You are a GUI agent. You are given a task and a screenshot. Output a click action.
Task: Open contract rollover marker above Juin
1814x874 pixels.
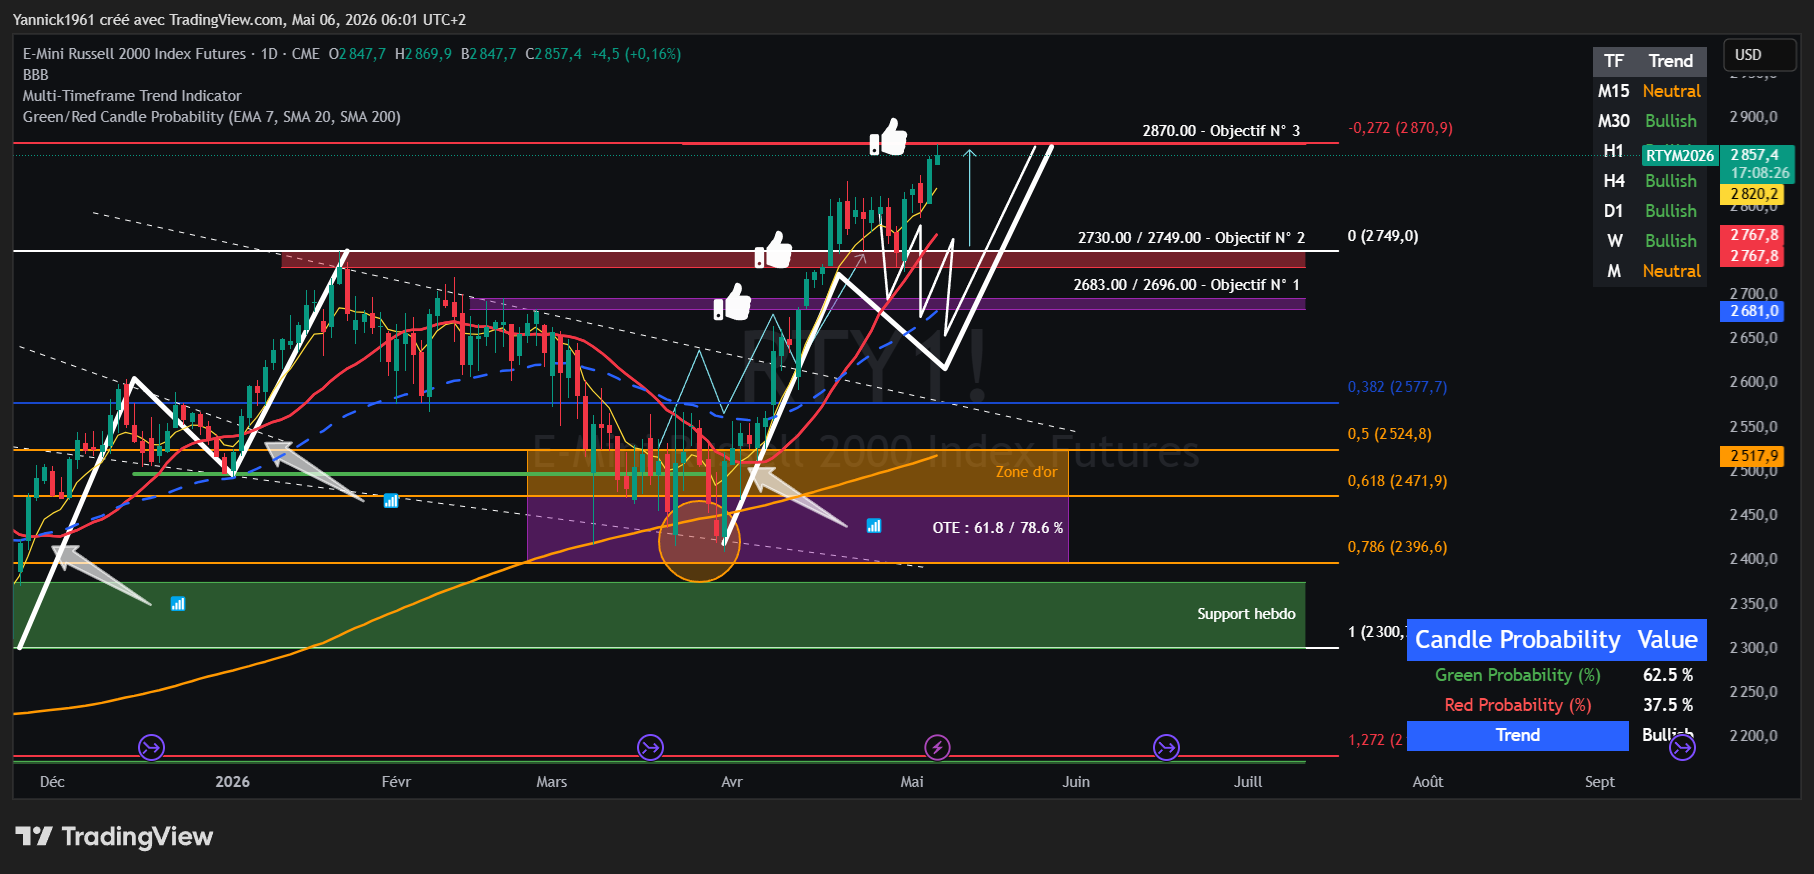(x=1166, y=747)
